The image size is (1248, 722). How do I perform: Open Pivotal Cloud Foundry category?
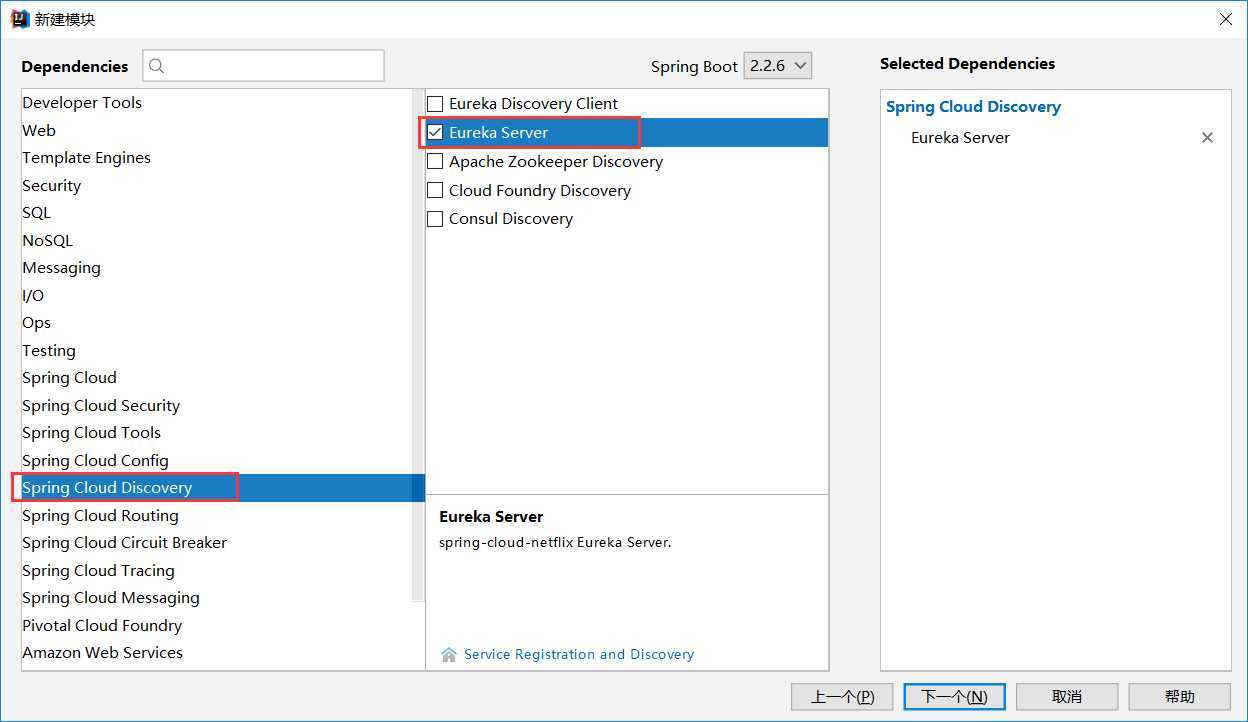coord(102,626)
